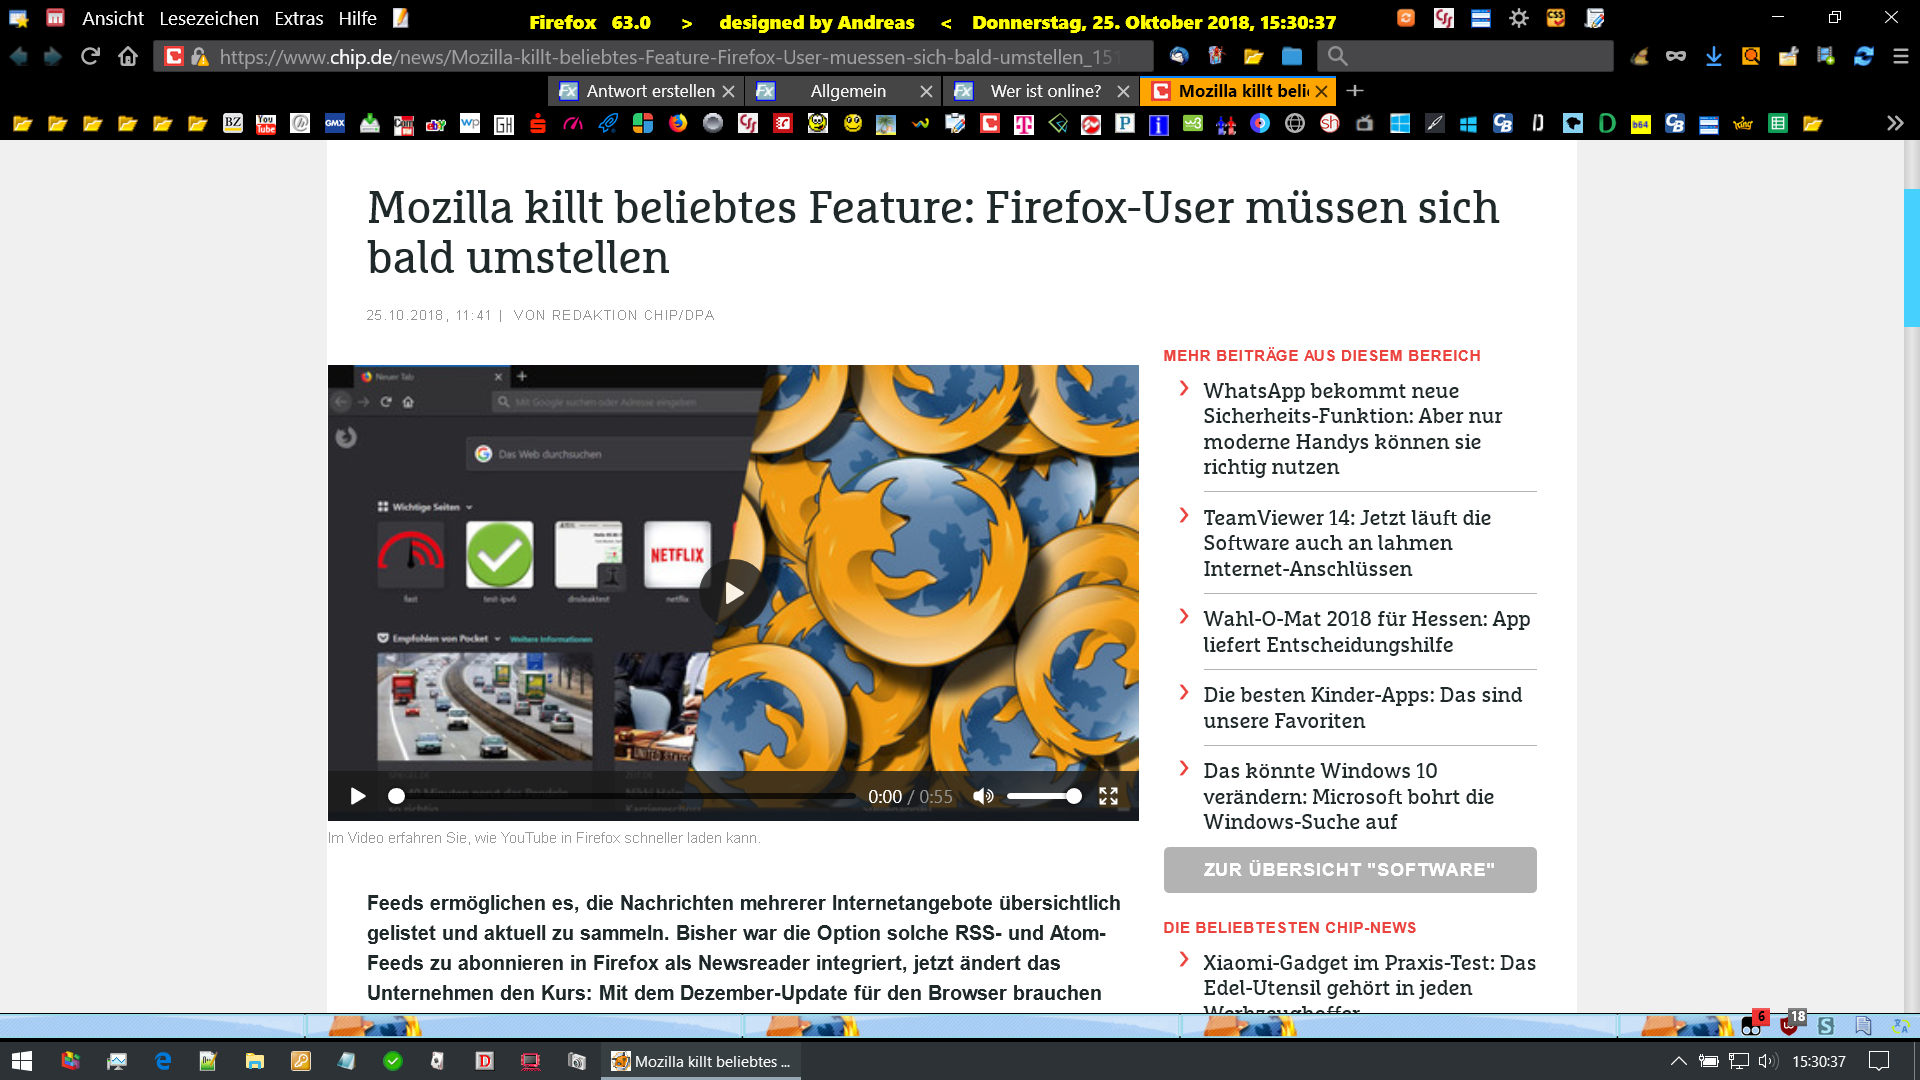This screenshot has width=1920, height=1080.
Task: Click the reload page button
Action: point(90,57)
